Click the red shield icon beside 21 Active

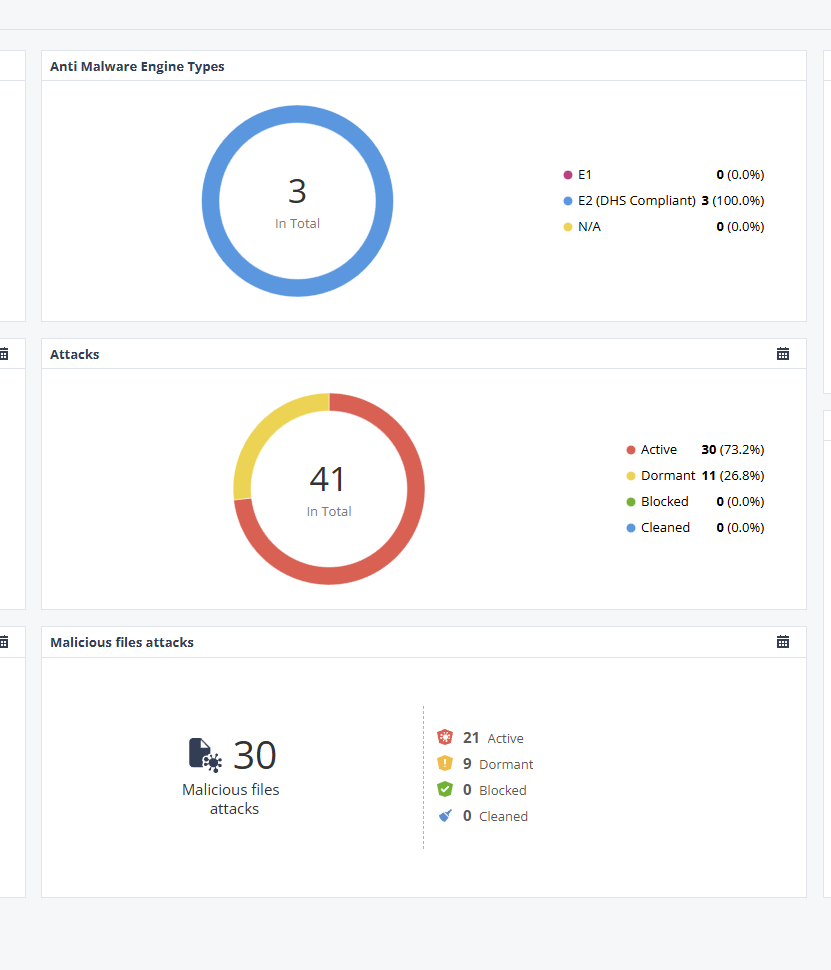[x=445, y=737]
